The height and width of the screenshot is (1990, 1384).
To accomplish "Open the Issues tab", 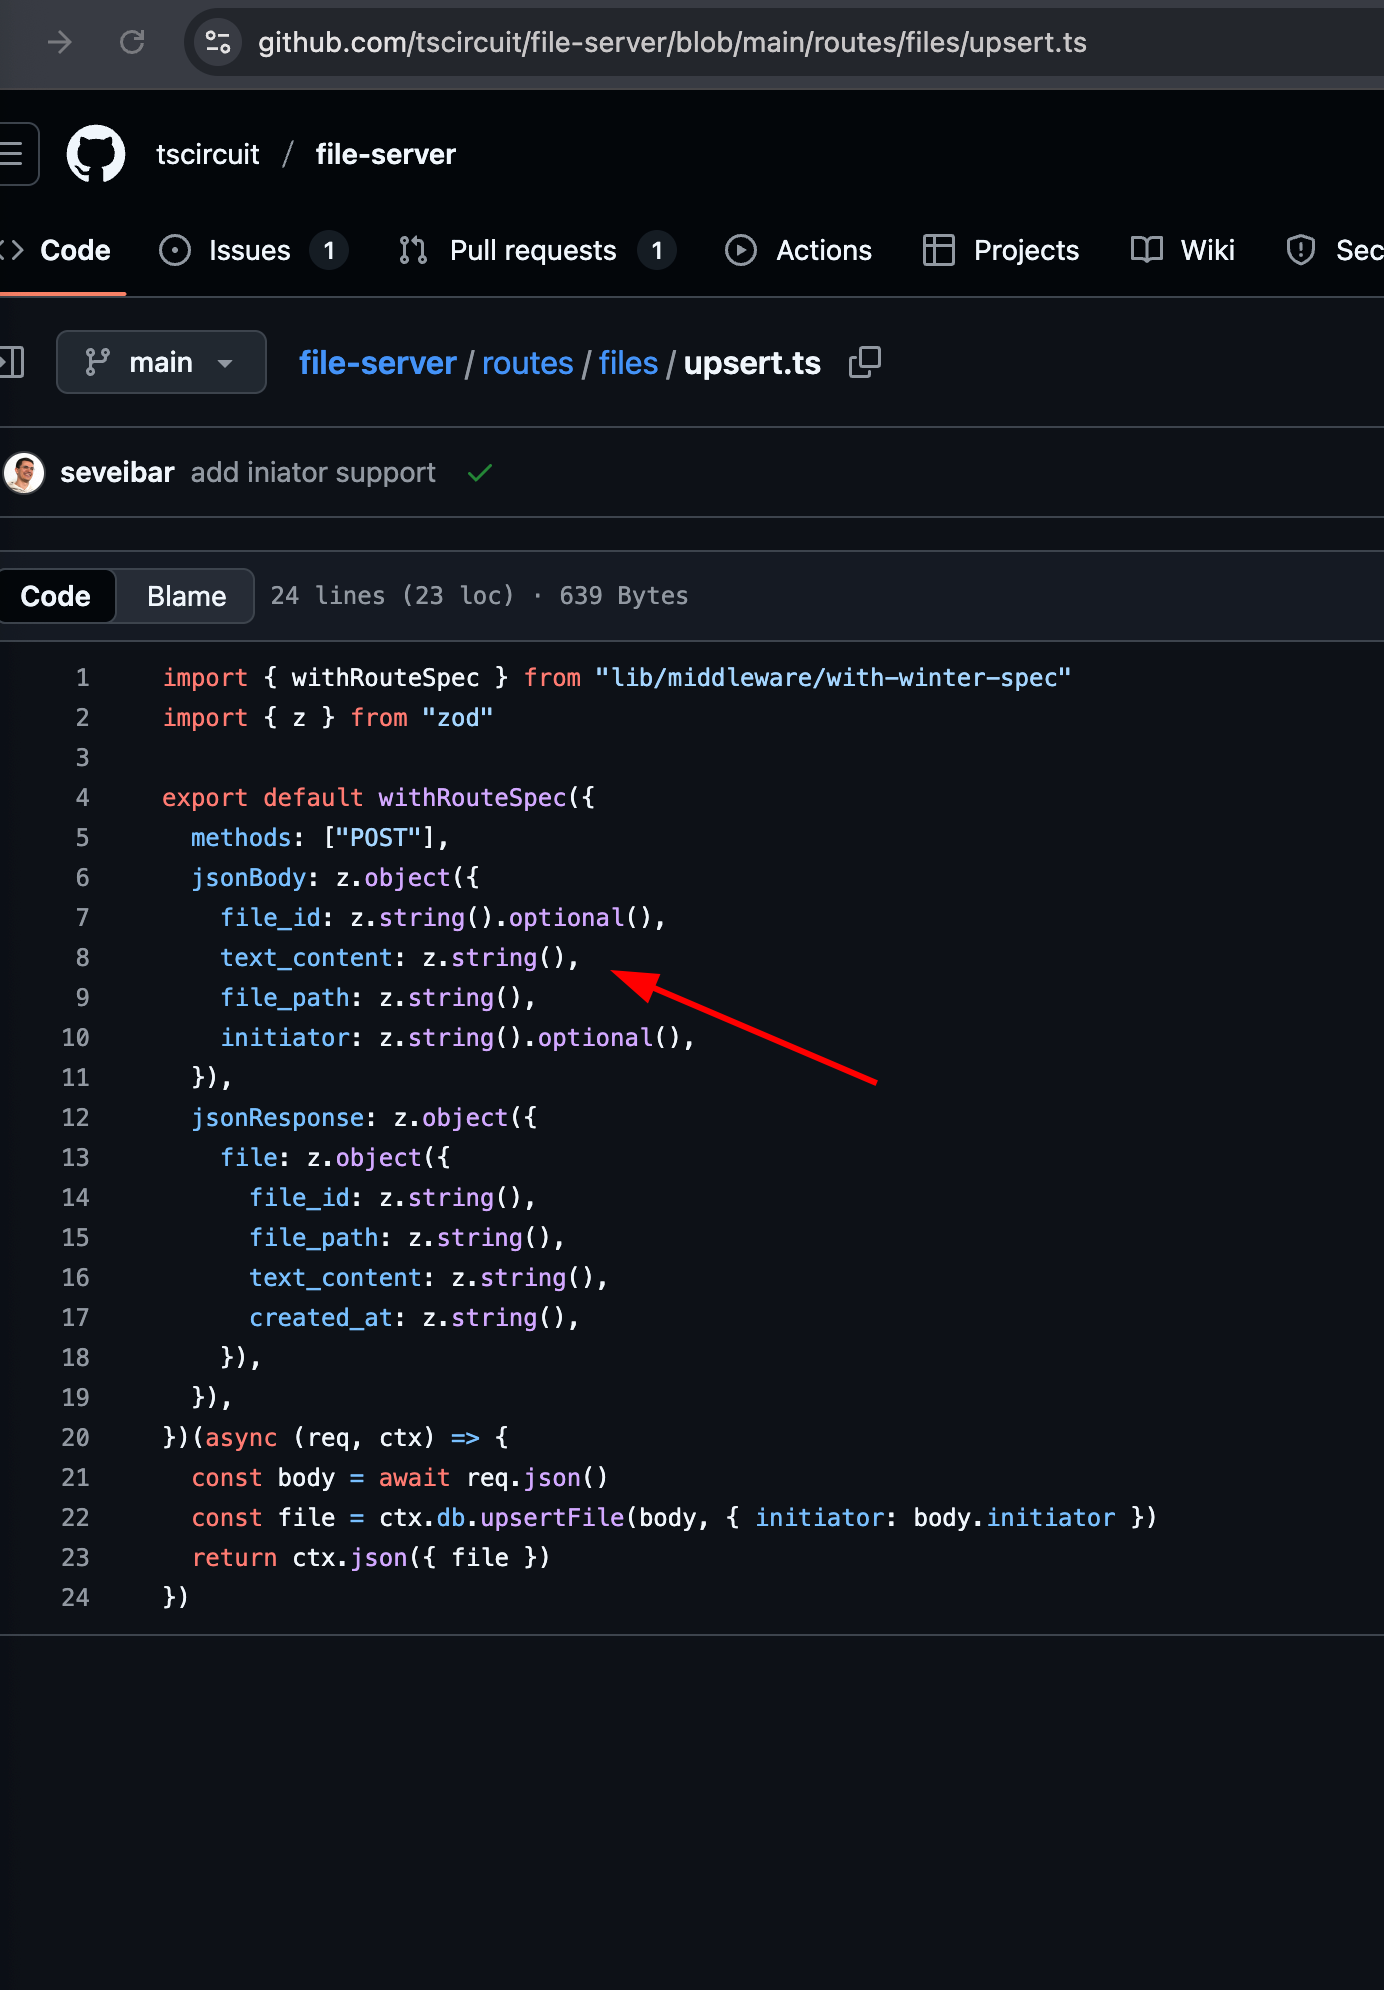I will point(250,250).
